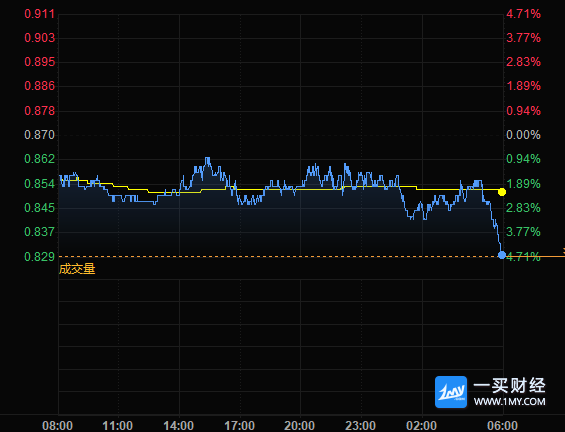
Task: Click the 17:00 time axis label
Action: 239,426
